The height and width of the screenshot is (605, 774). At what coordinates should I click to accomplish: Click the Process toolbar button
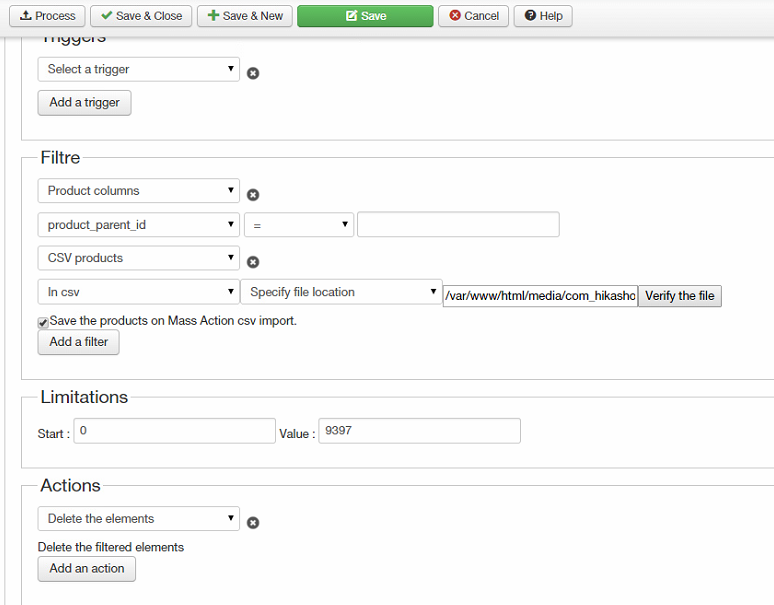click(47, 16)
